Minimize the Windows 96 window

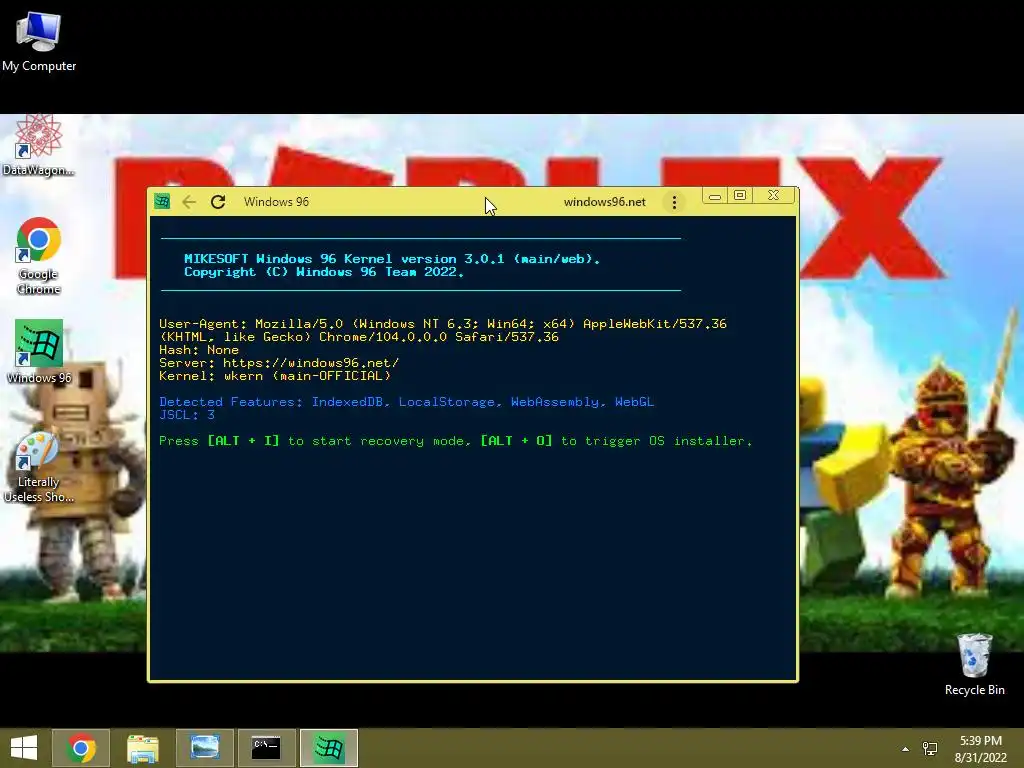714,196
